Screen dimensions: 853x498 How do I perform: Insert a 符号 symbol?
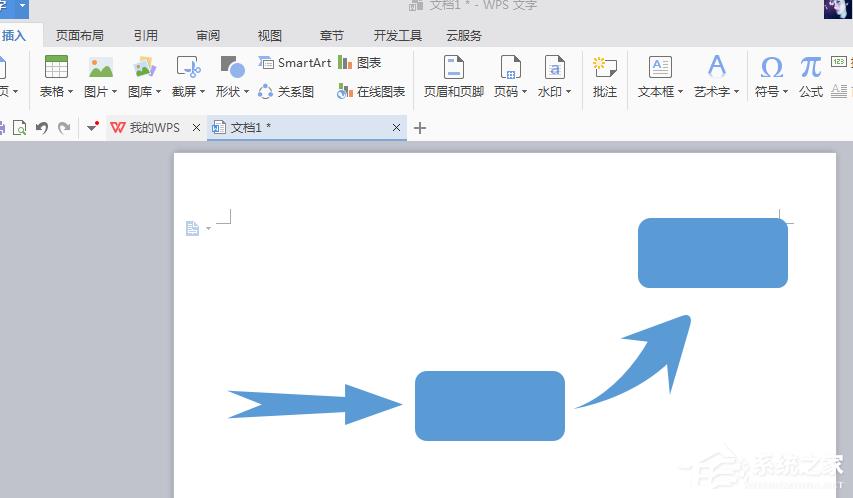pos(771,67)
